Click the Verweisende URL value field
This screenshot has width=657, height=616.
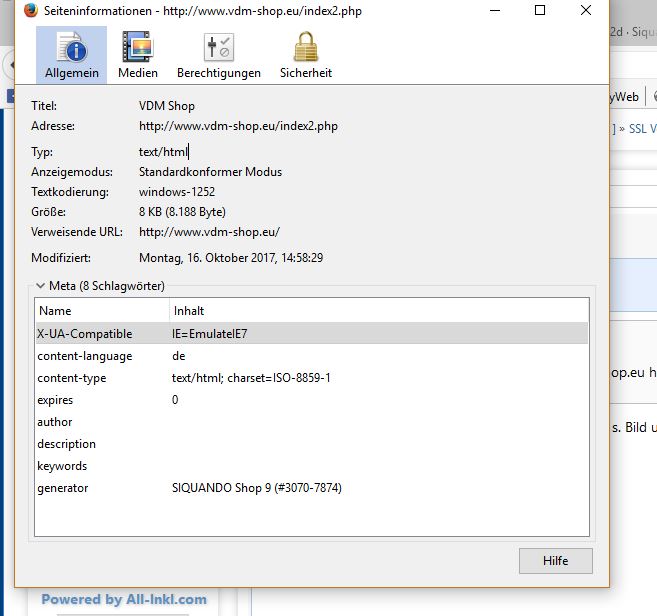point(209,232)
